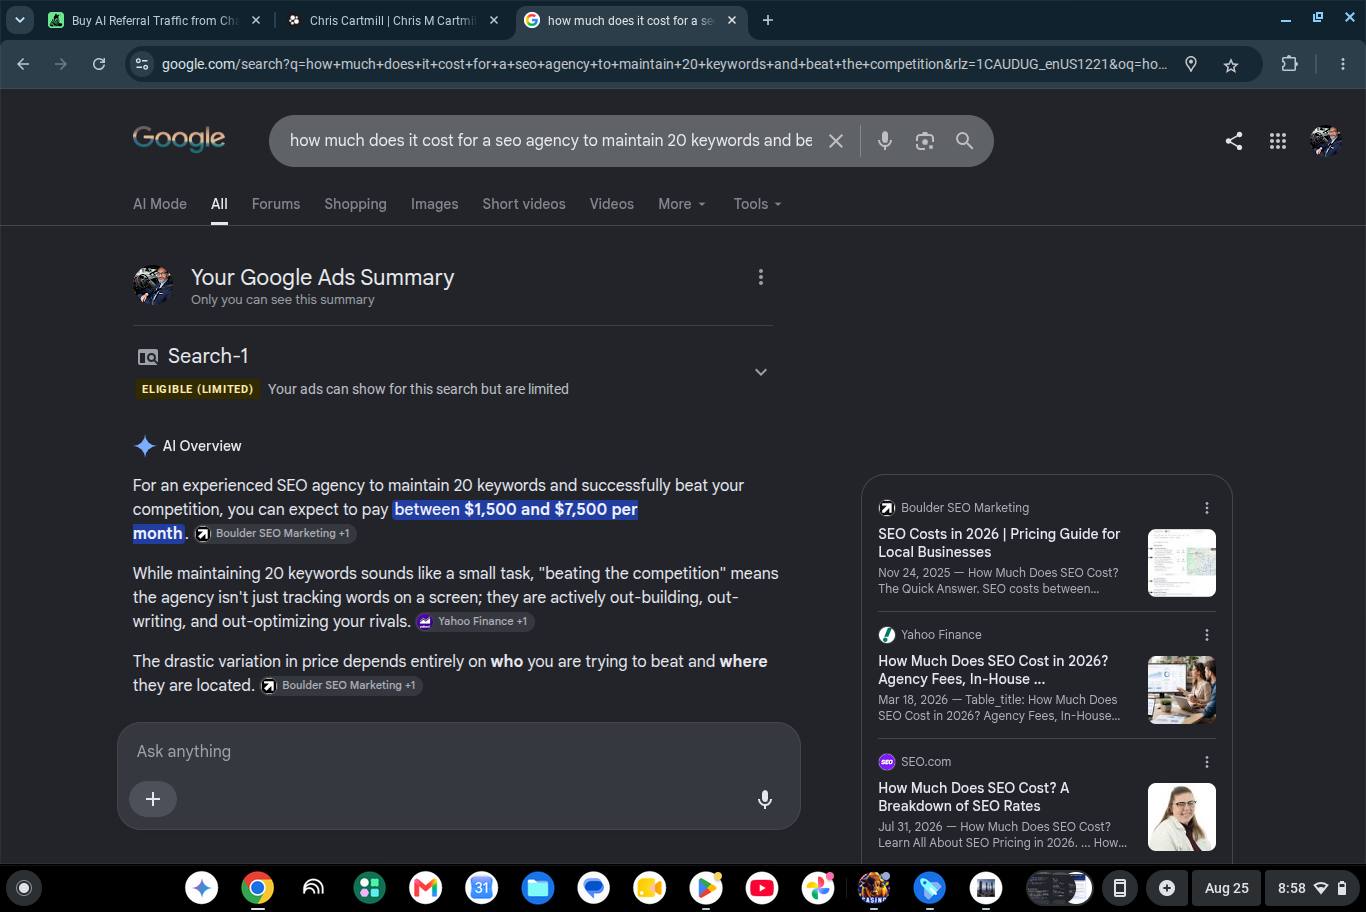Use the microphone in Ask anything box
The height and width of the screenshot is (912, 1366).
[x=765, y=799]
